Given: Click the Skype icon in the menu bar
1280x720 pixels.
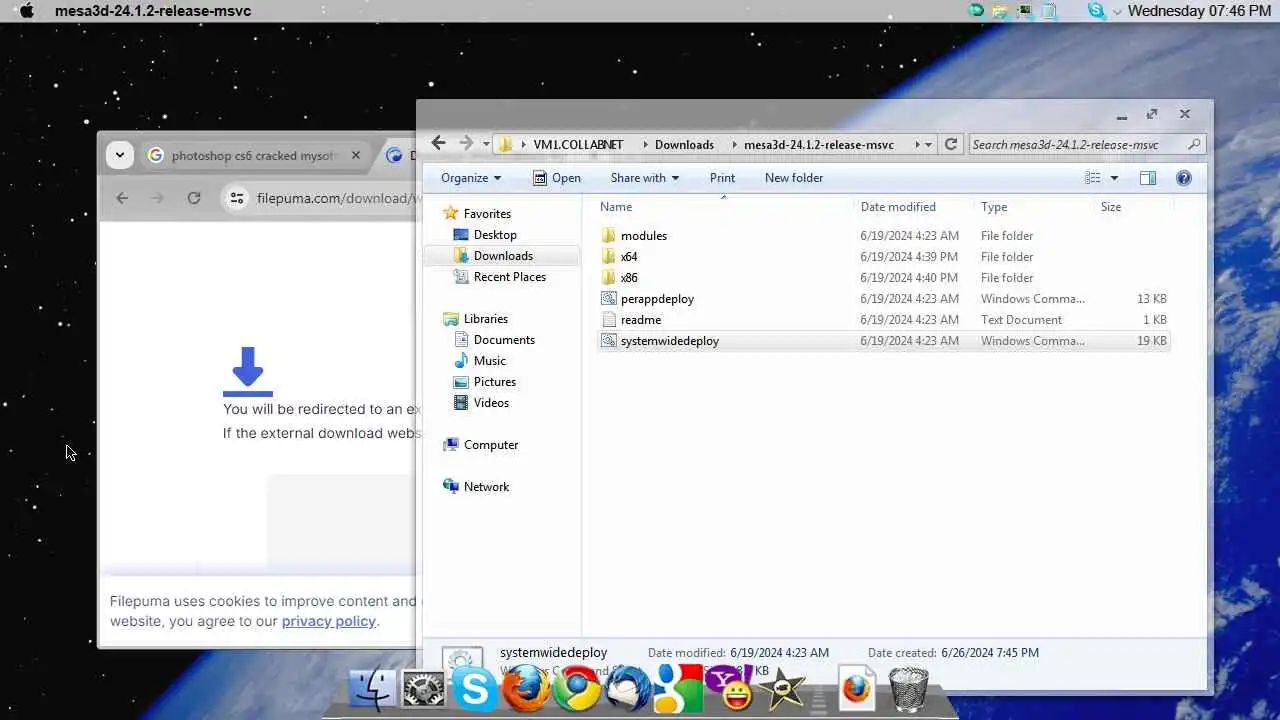Looking at the screenshot, I should click(1097, 10).
